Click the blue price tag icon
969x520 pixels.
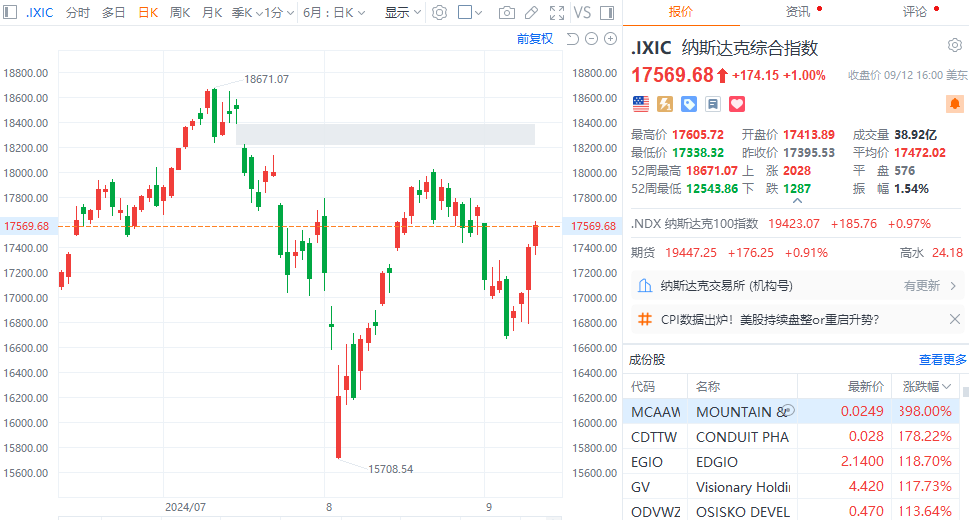pos(688,104)
